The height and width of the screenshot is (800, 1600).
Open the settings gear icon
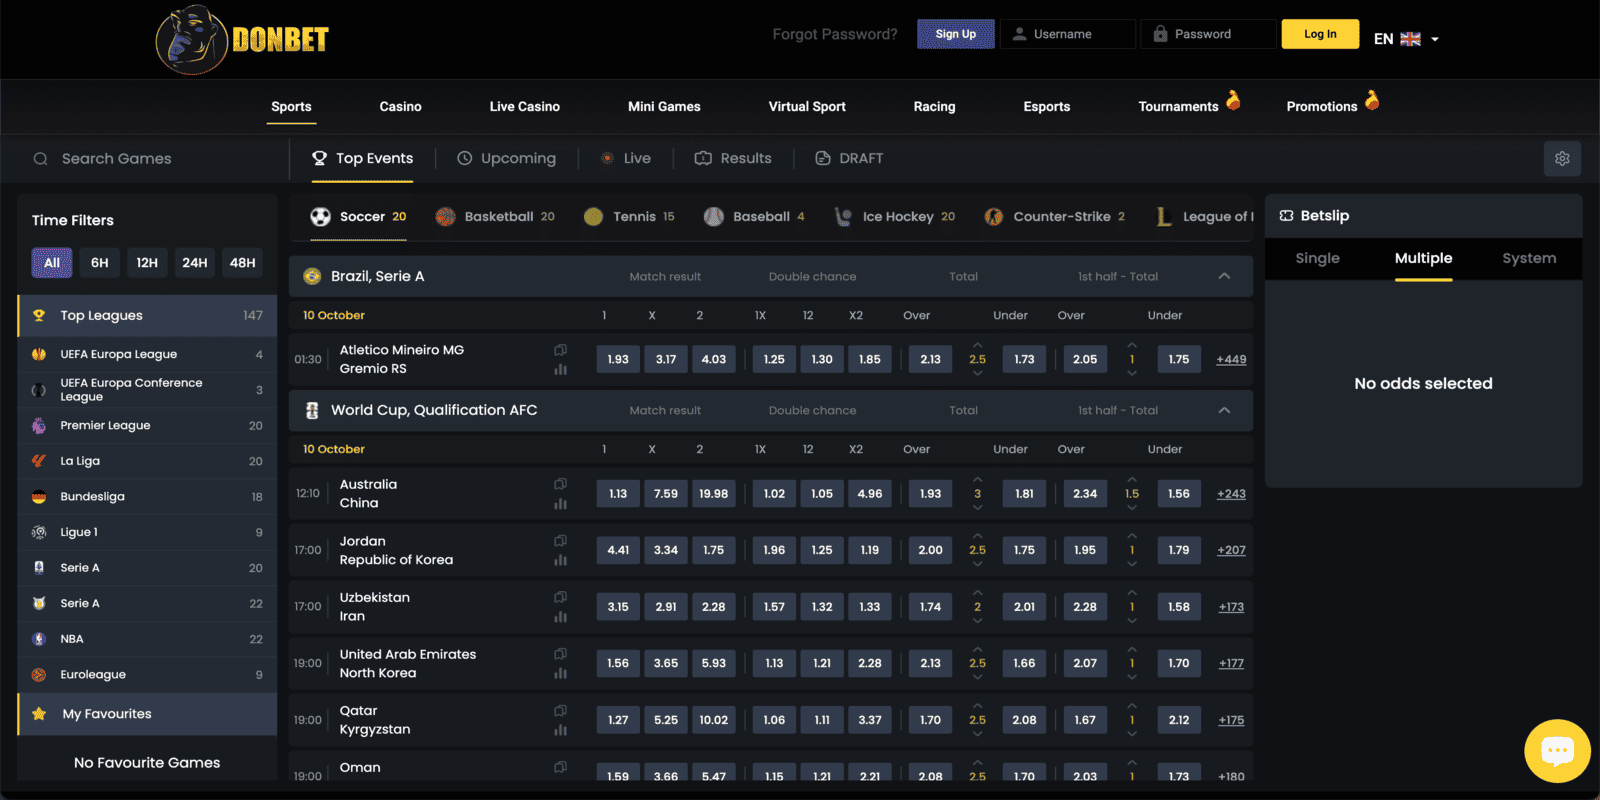coord(1562,159)
